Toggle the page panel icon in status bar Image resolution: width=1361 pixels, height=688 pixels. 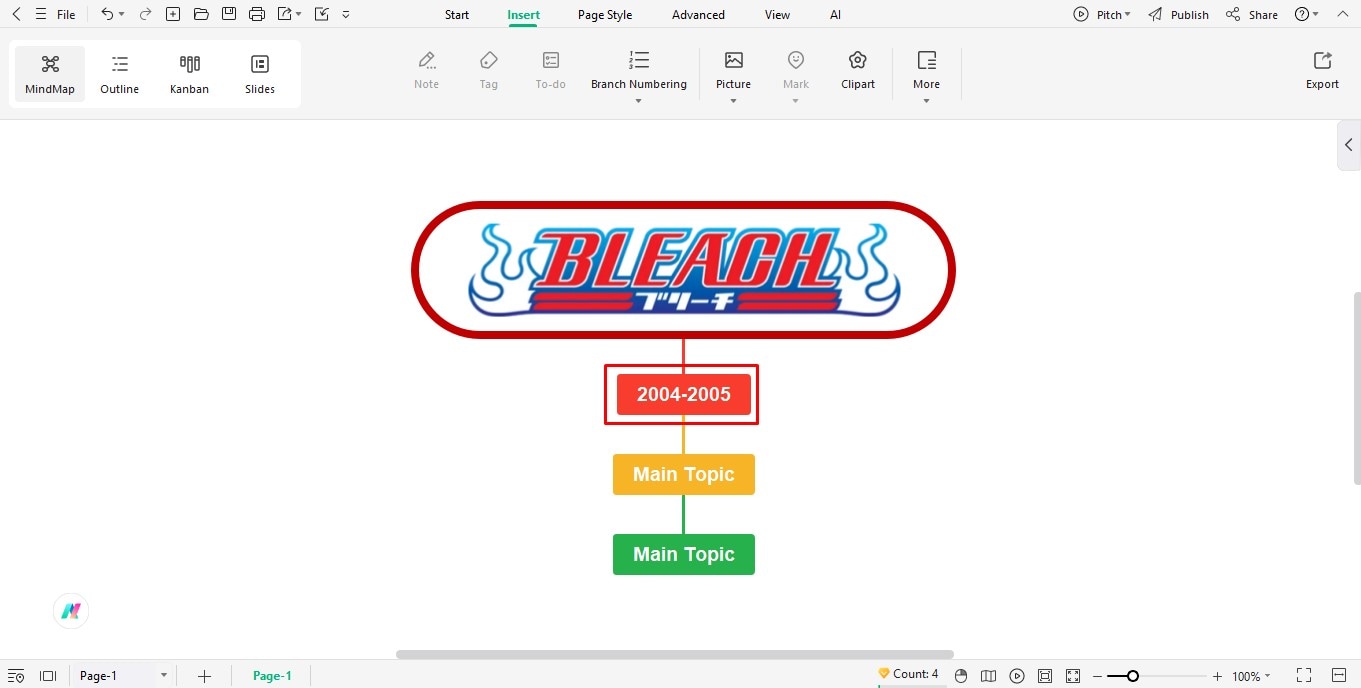pos(47,676)
